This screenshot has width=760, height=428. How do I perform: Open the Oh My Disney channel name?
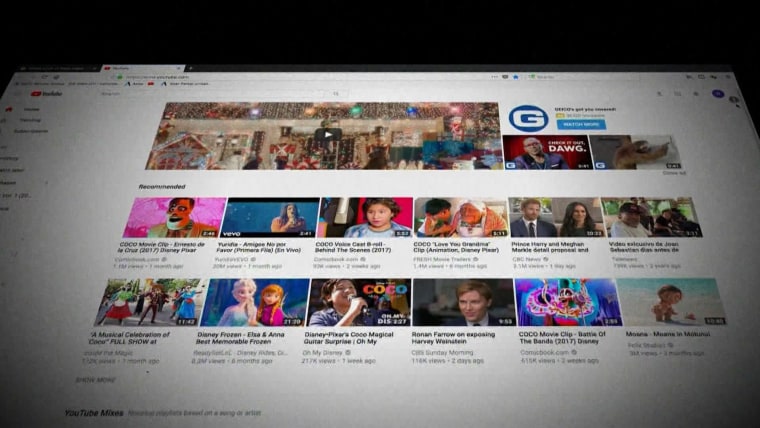322,352
